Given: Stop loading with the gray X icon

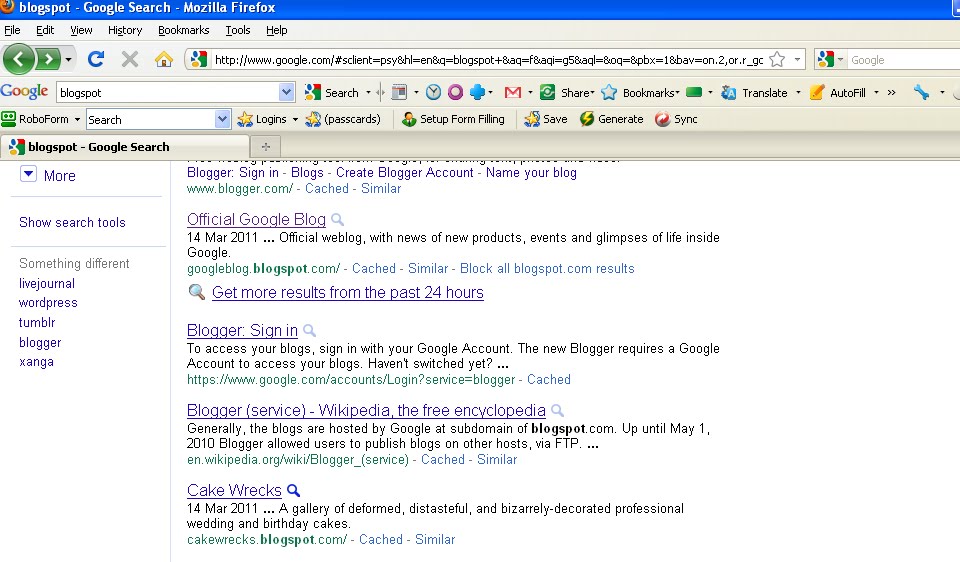Looking at the screenshot, I should [130, 59].
